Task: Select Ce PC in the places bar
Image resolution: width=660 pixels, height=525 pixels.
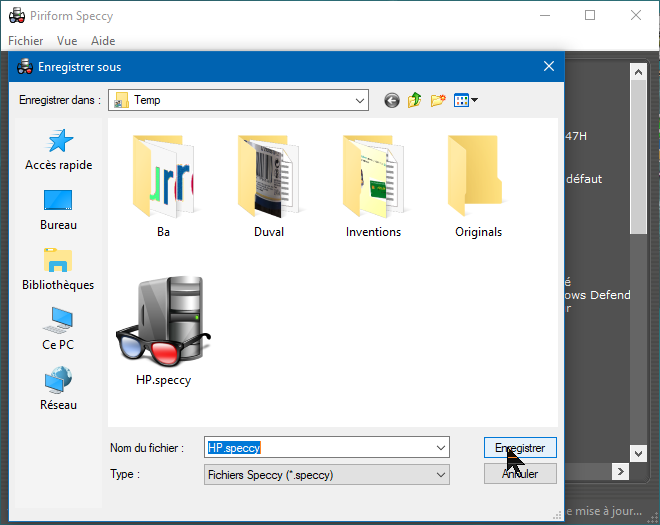Action: click(x=59, y=330)
